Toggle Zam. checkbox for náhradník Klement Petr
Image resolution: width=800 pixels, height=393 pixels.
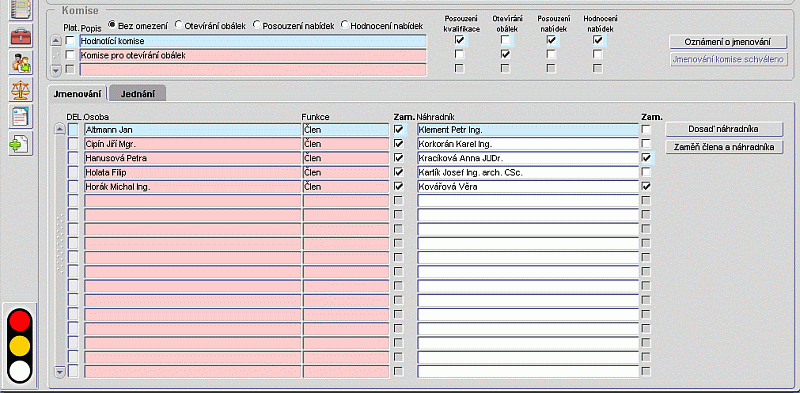tap(646, 130)
